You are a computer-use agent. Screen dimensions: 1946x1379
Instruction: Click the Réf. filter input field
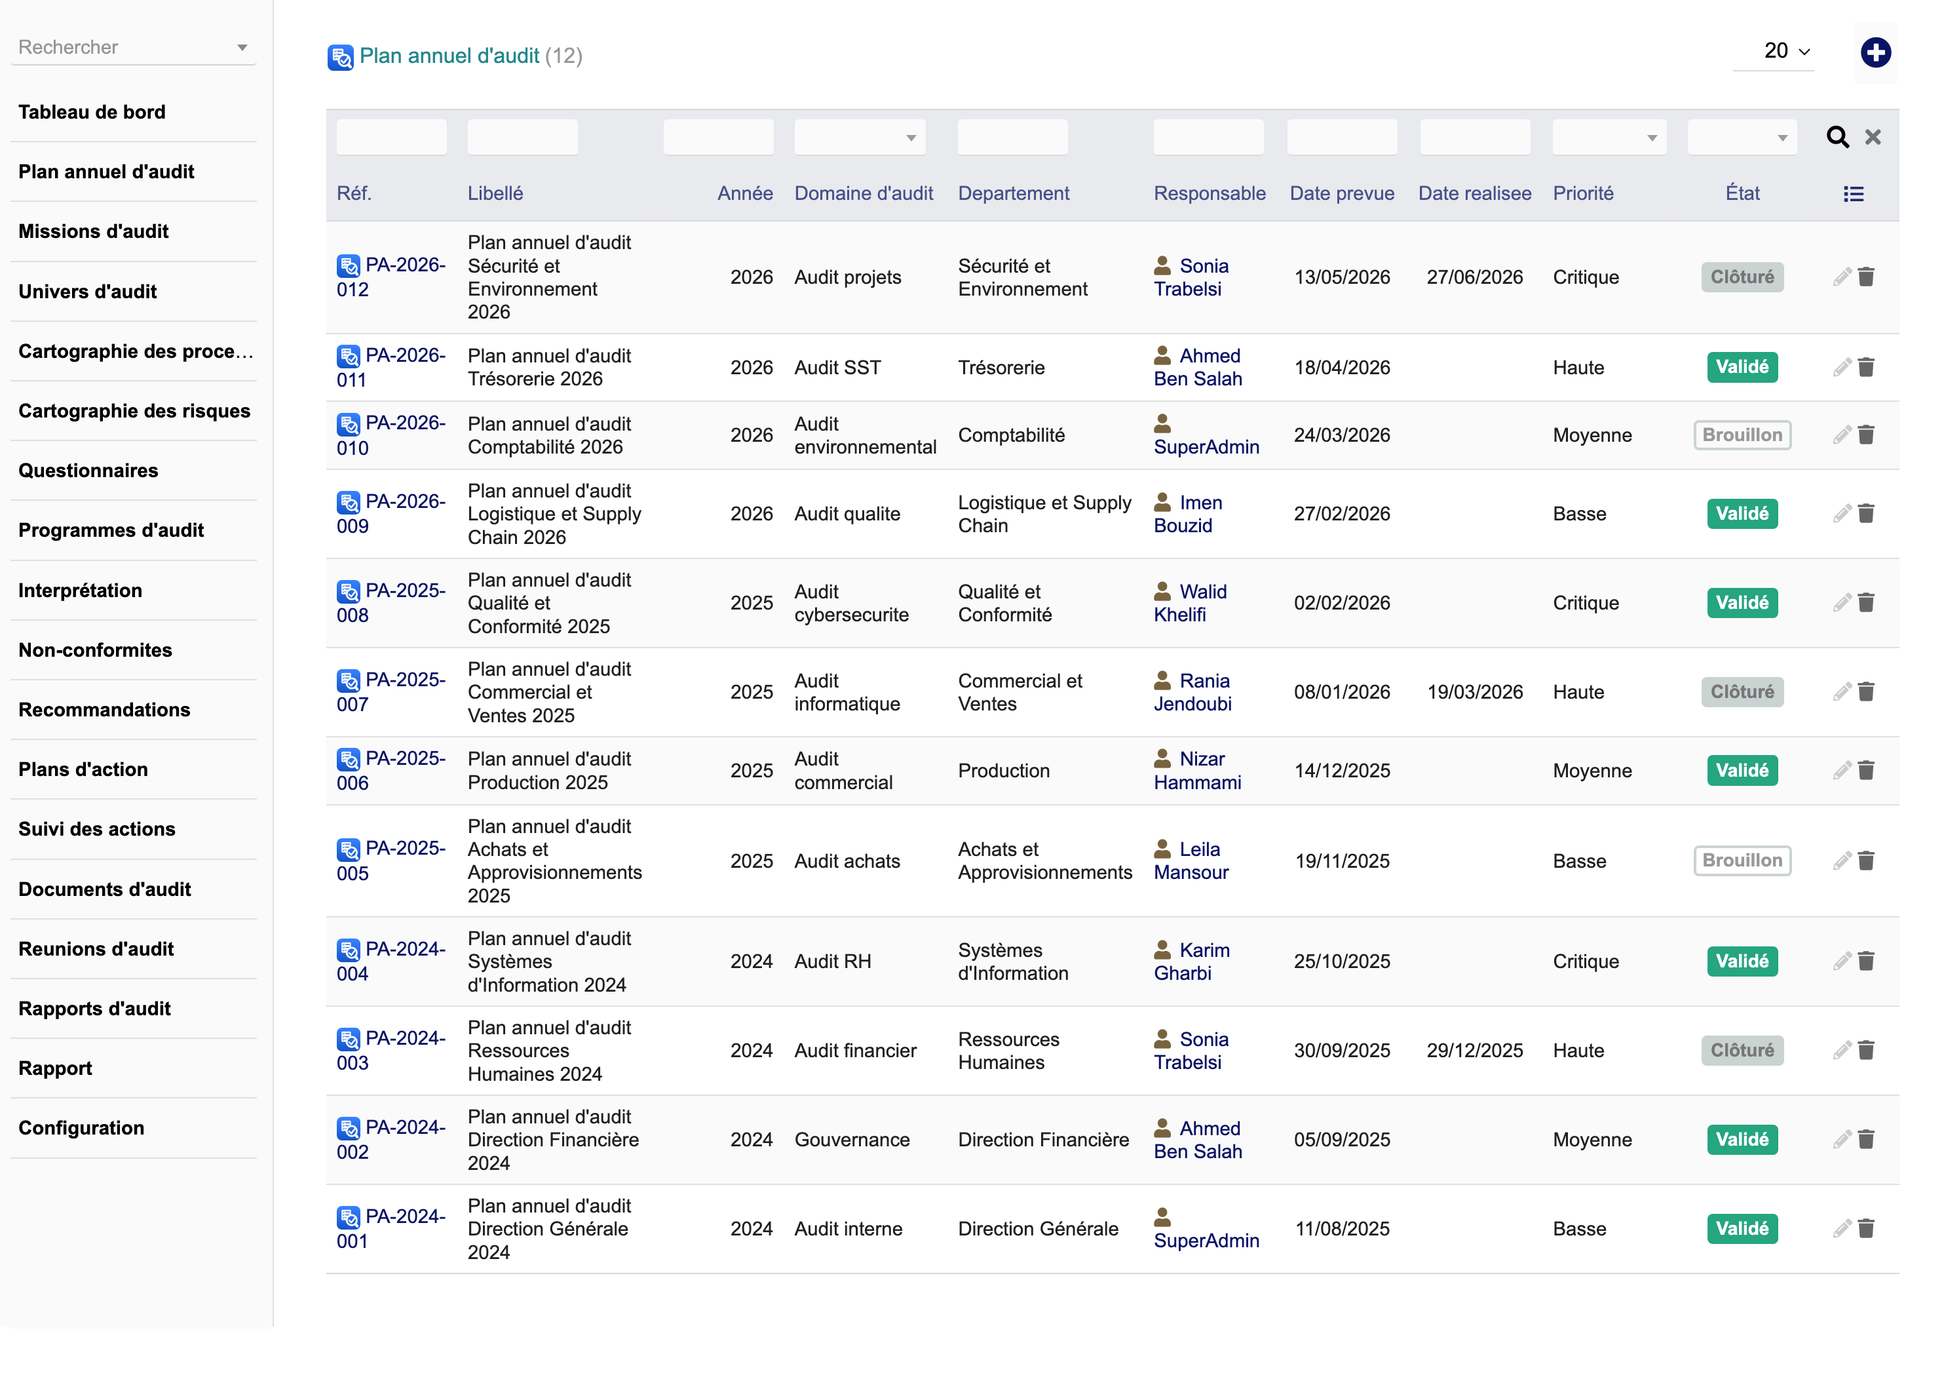coord(391,137)
